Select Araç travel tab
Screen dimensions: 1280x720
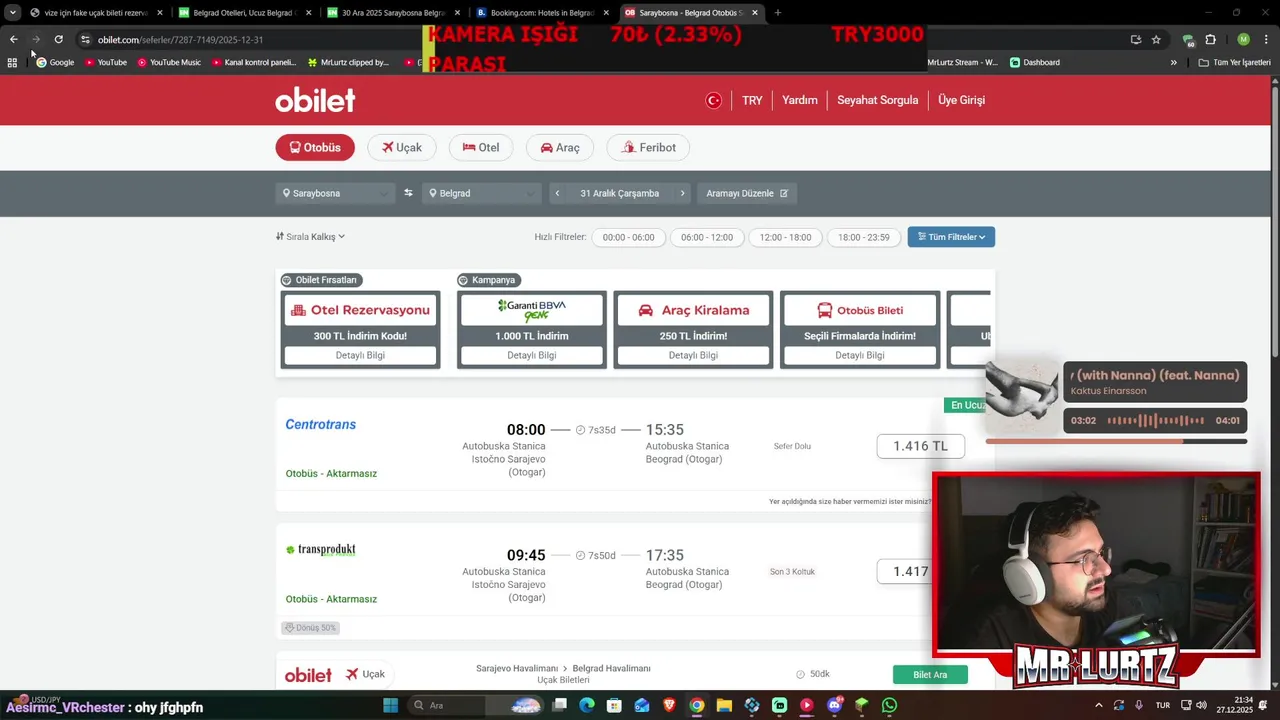tap(560, 147)
